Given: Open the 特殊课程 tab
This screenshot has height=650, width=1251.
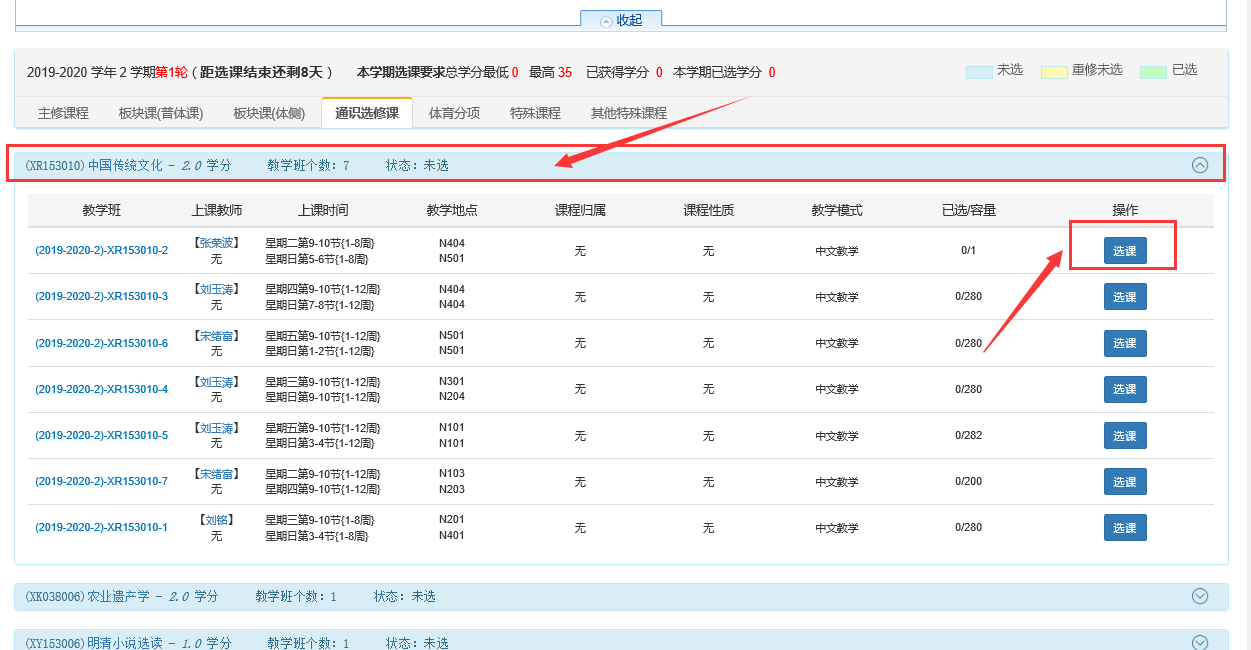Looking at the screenshot, I should tap(535, 113).
